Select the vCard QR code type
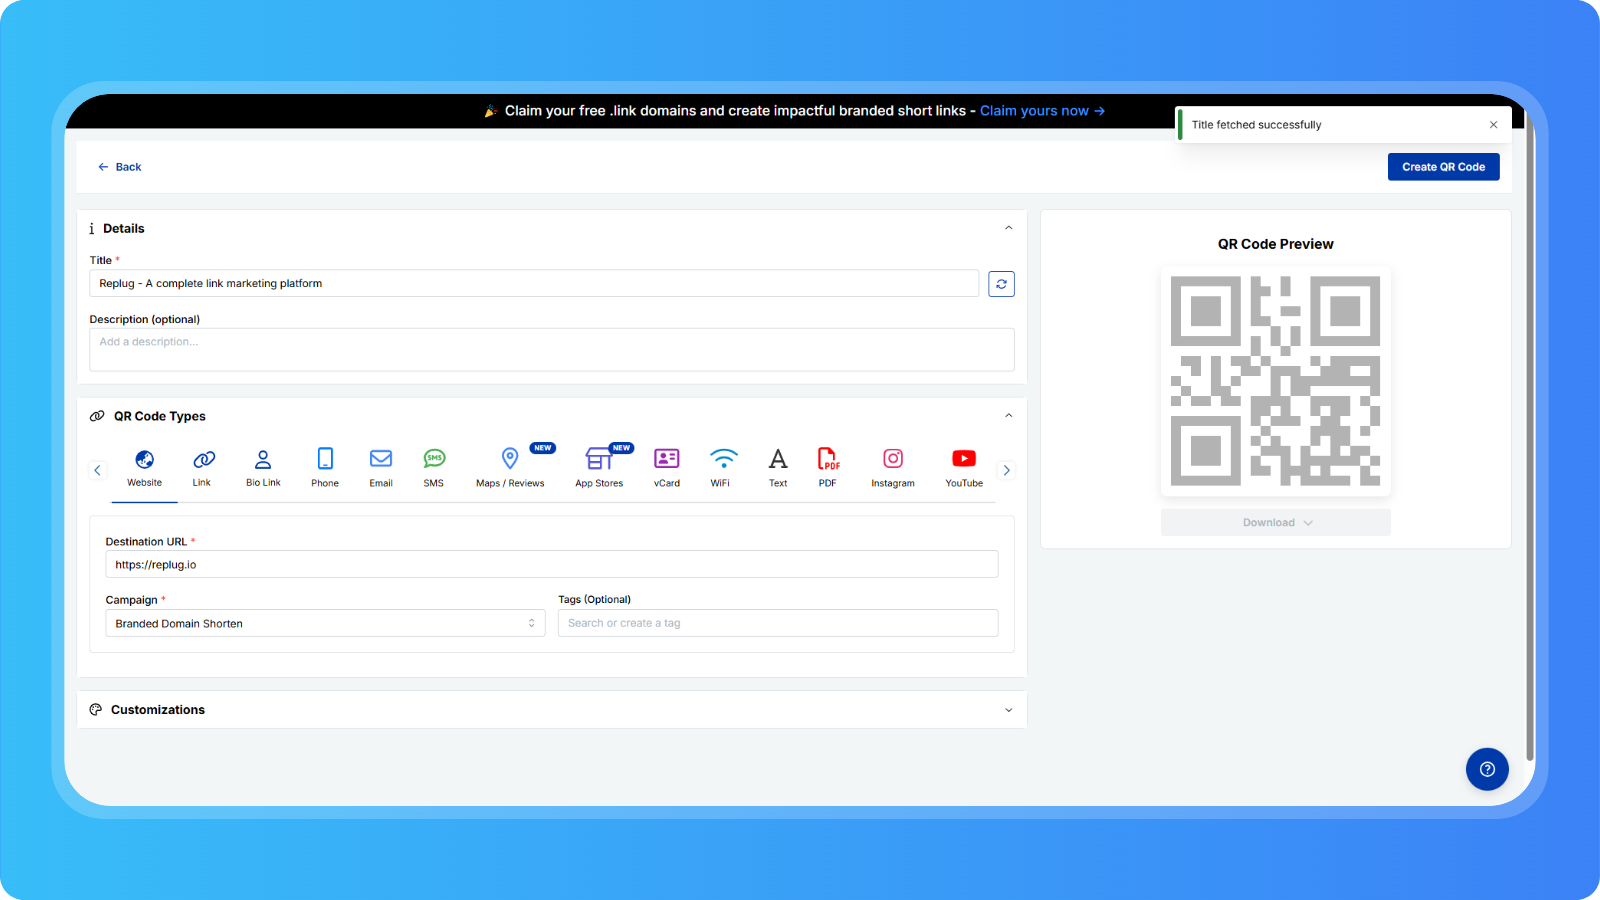This screenshot has height=900, width=1600. [666, 468]
